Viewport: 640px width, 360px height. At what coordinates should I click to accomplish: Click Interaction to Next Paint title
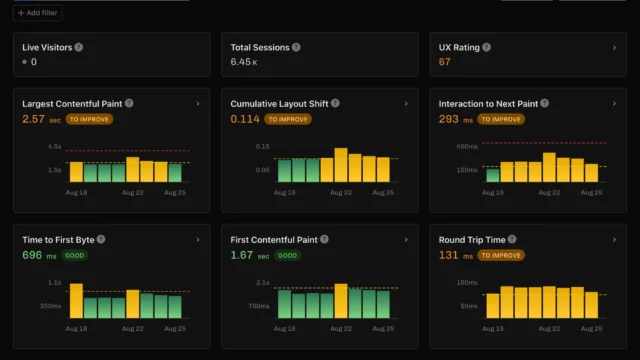click(488, 104)
